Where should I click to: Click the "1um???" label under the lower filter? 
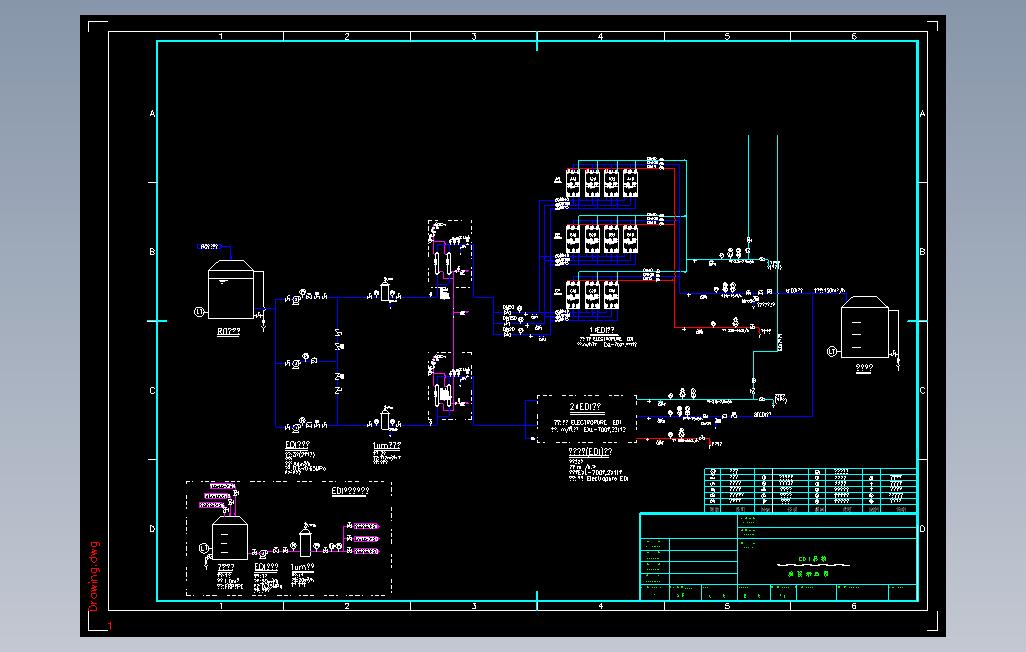point(387,446)
